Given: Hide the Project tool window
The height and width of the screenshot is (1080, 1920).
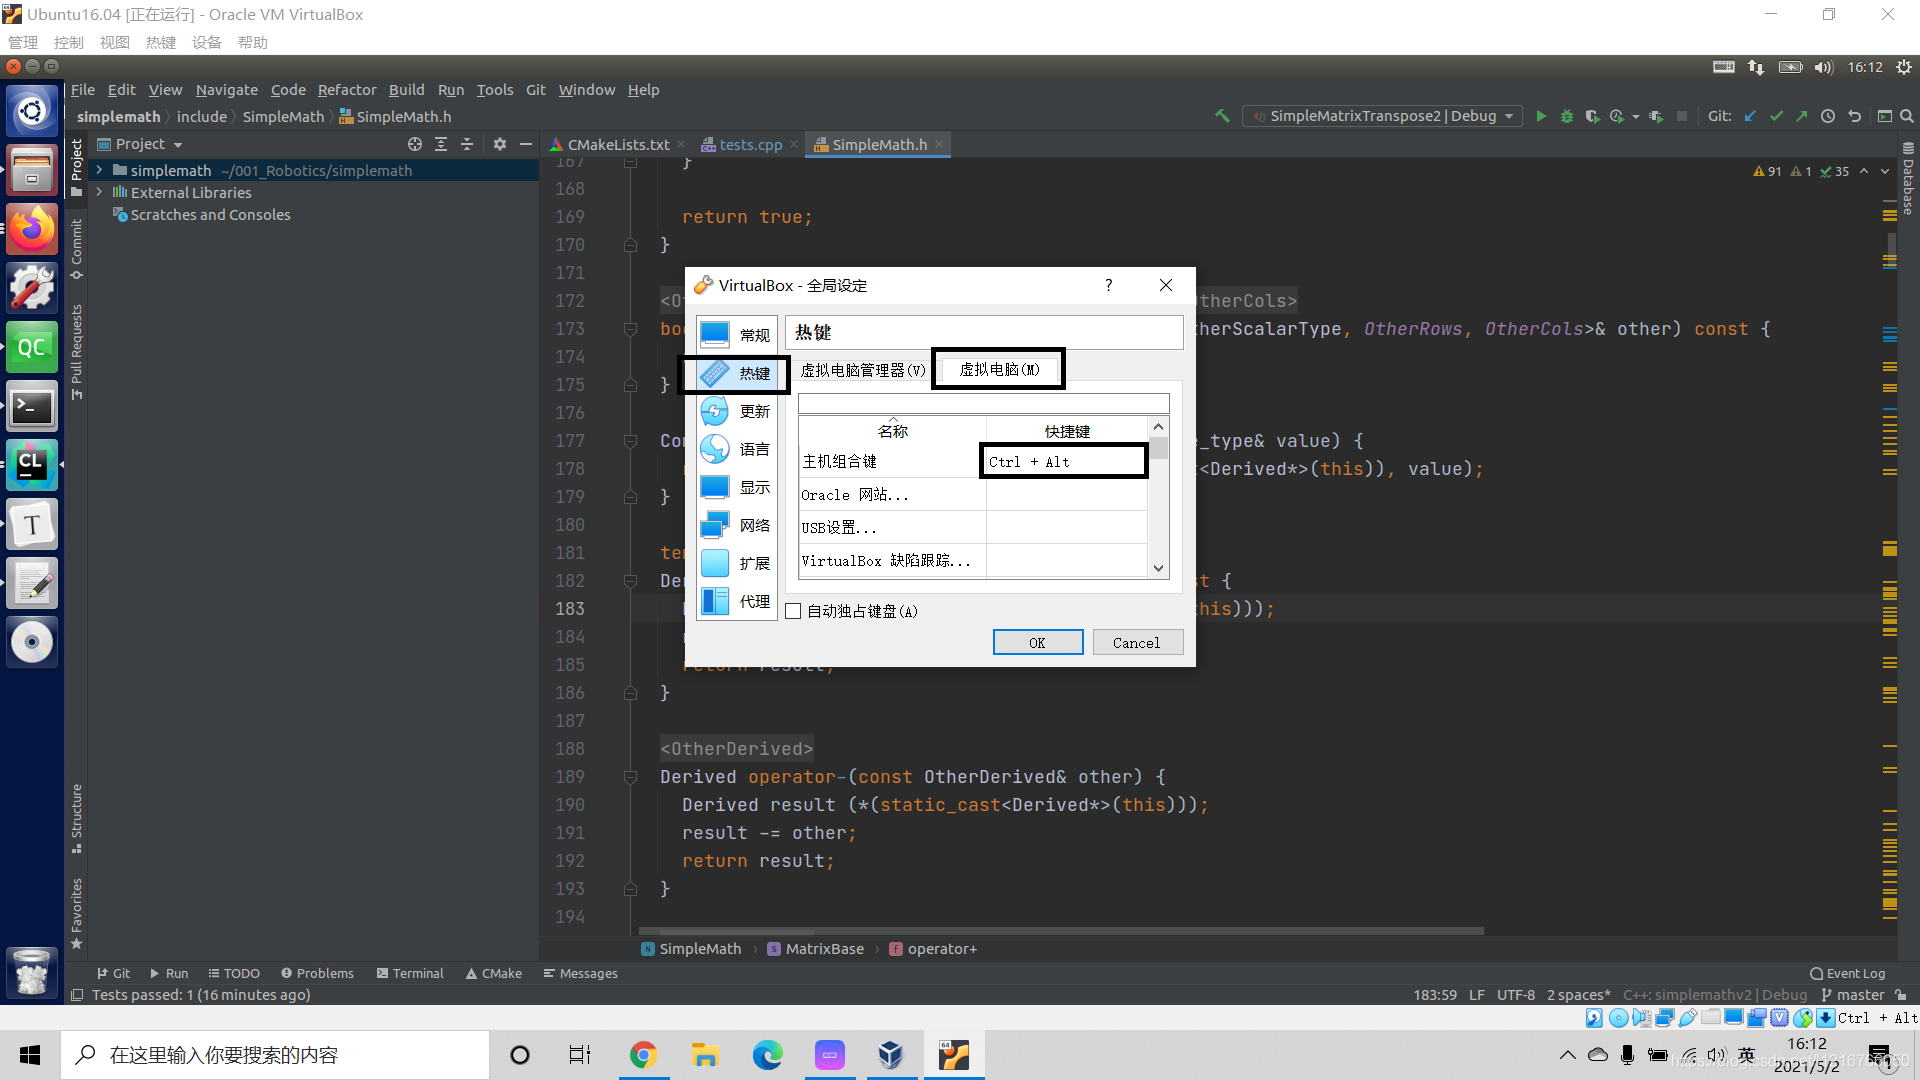Looking at the screenshot, I should tap(526, 144).
